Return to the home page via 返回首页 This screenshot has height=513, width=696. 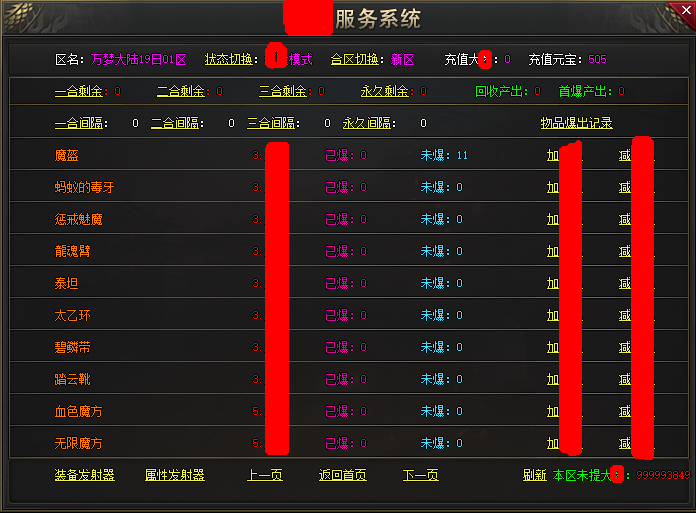[342, 476]
